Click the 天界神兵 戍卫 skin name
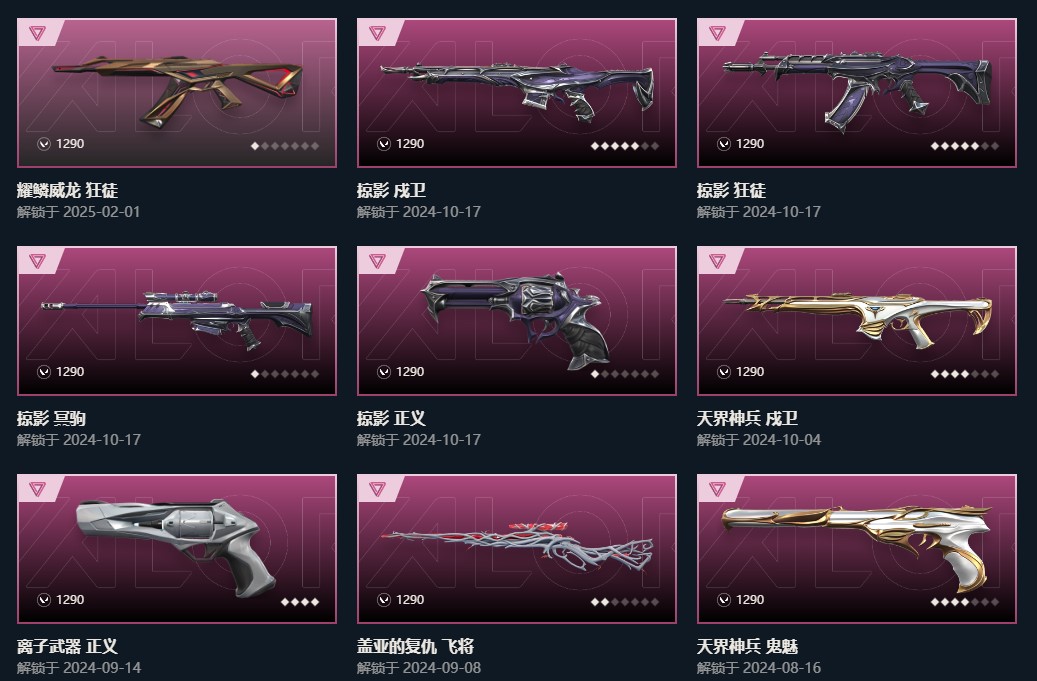Screen dimensions: 1037x681 pyautogui.click(x=747, y=419)
